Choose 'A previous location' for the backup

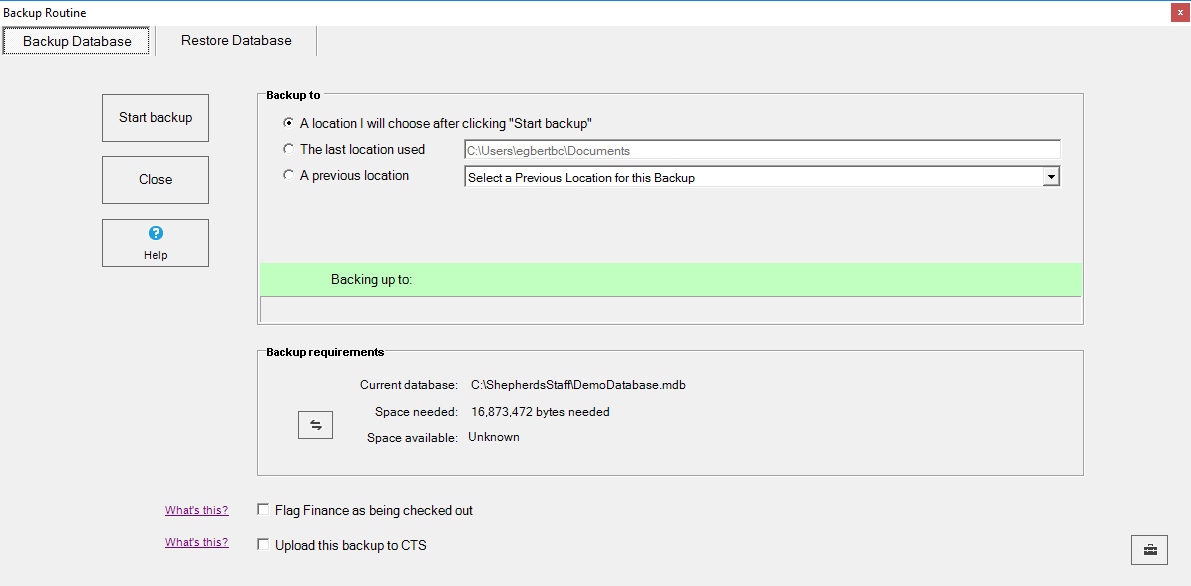coord(288,175)
